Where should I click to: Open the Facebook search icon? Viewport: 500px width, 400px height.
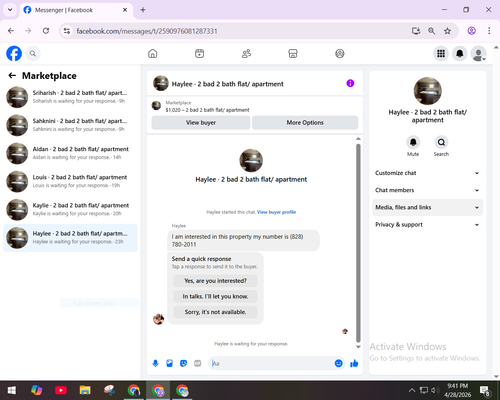point(33,53)
